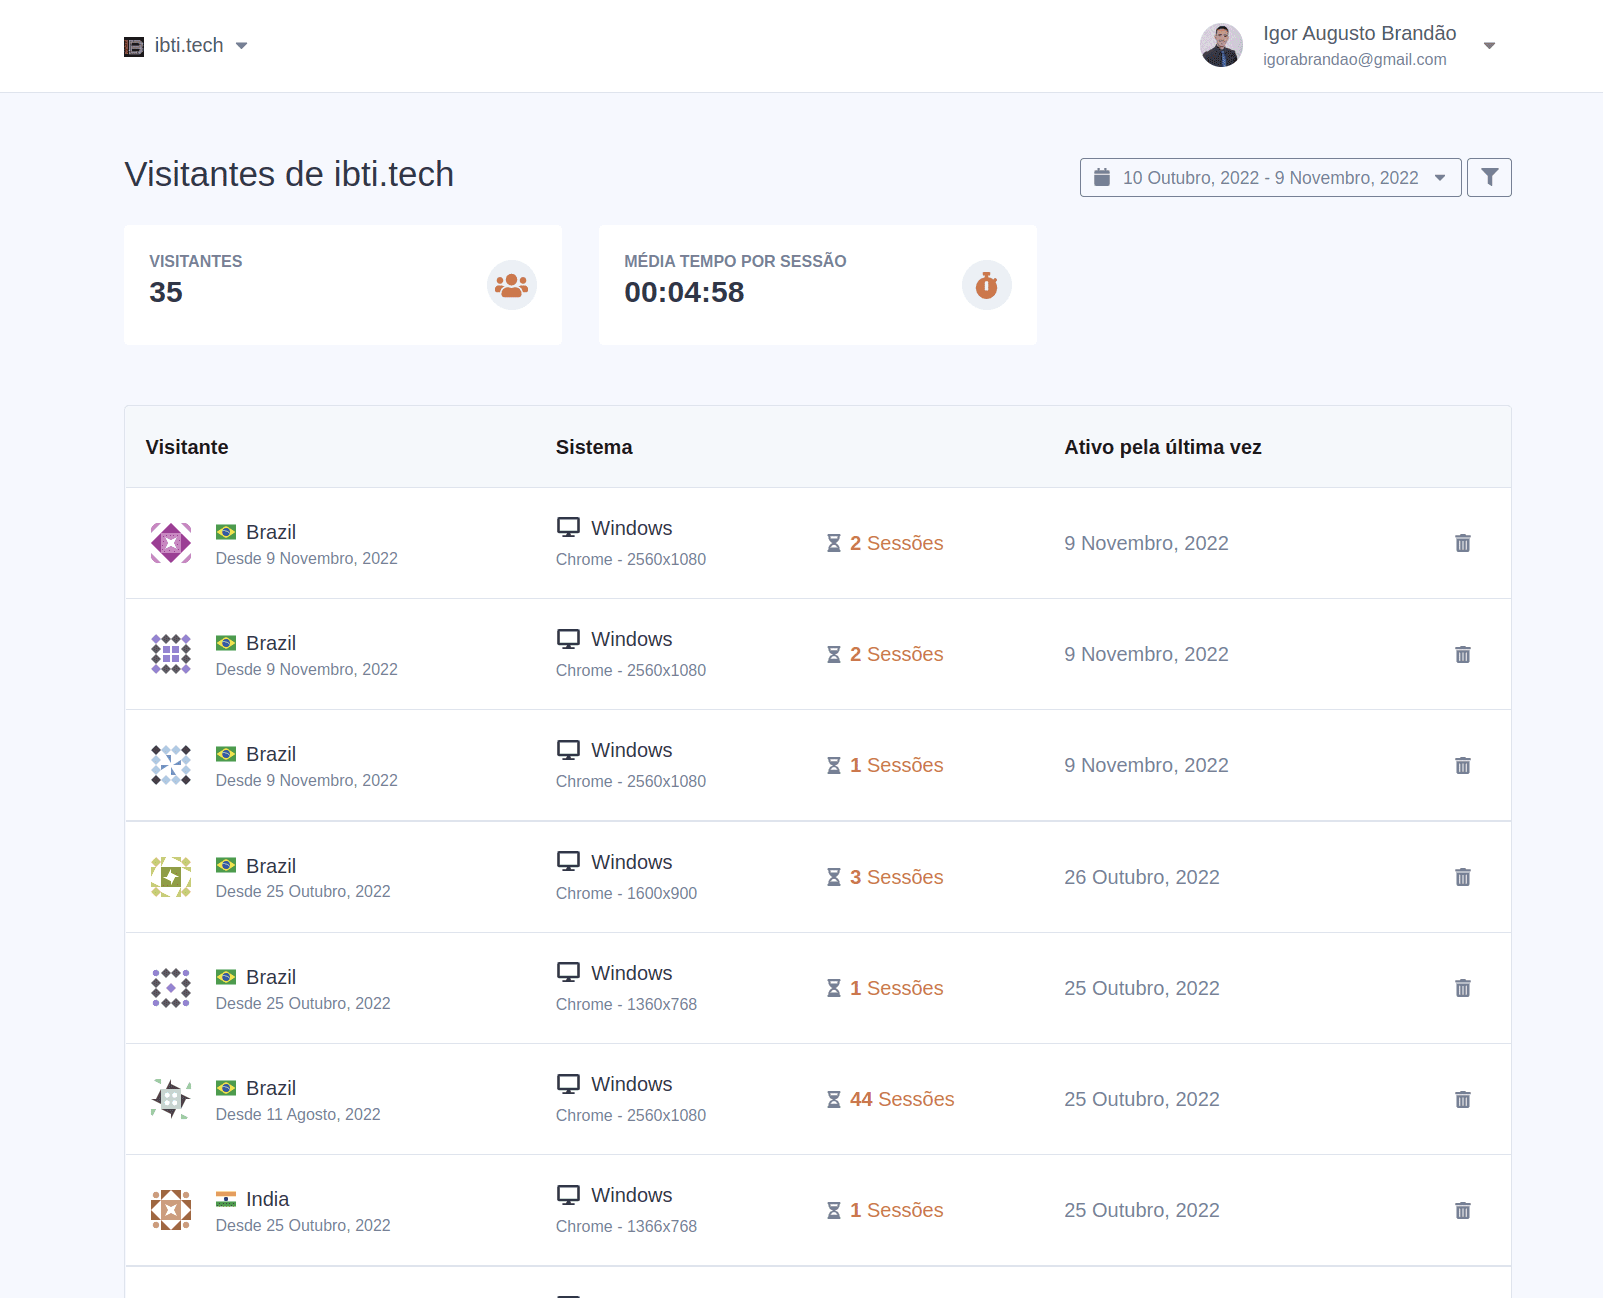Open the Igor Augusto Brandão user menu

coord(1488,46)
